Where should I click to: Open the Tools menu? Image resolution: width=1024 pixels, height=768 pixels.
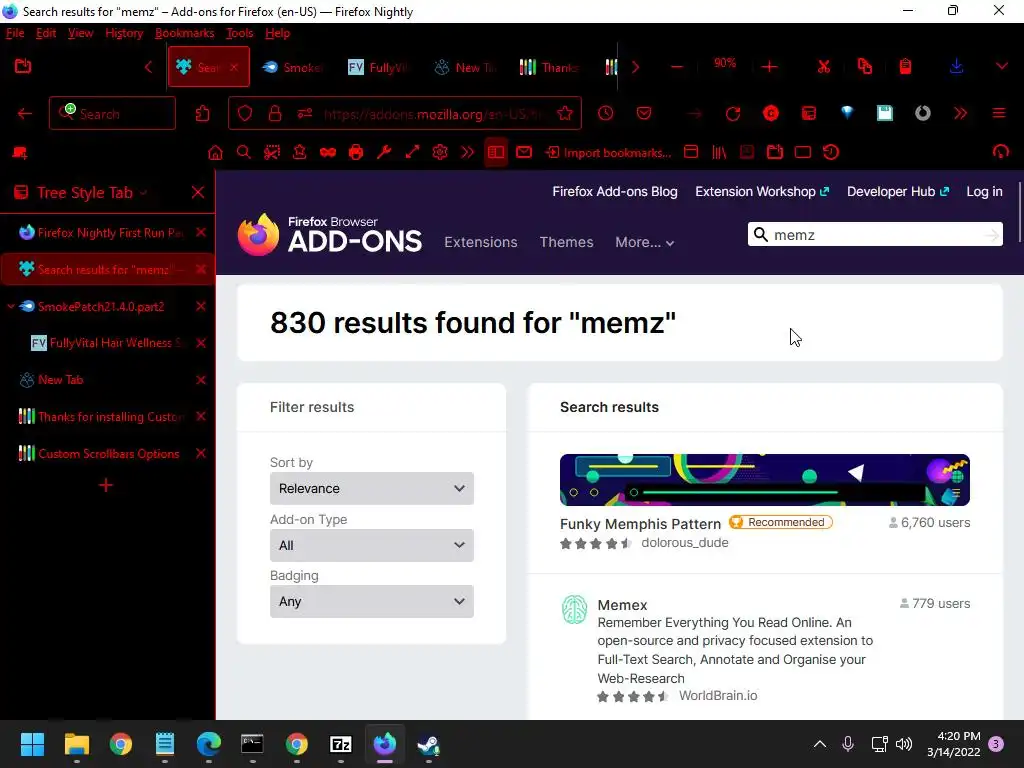240,33
